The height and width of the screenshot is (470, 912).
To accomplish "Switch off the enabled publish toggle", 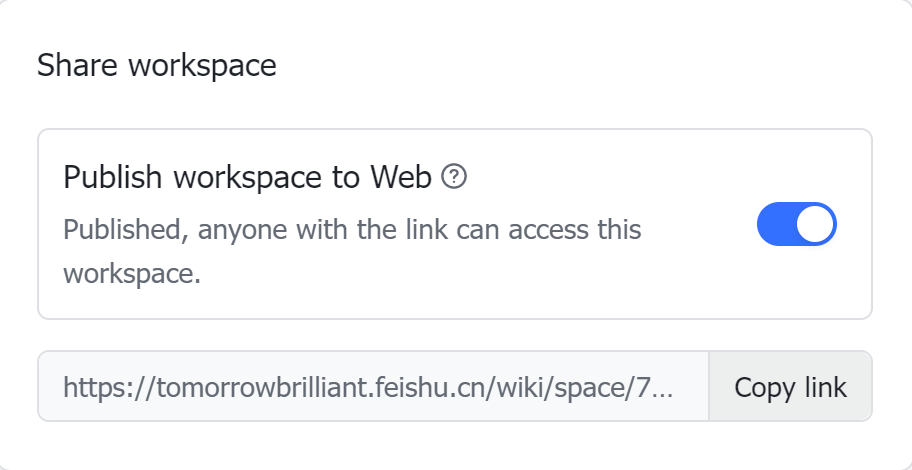I will [x=796, y=224].
